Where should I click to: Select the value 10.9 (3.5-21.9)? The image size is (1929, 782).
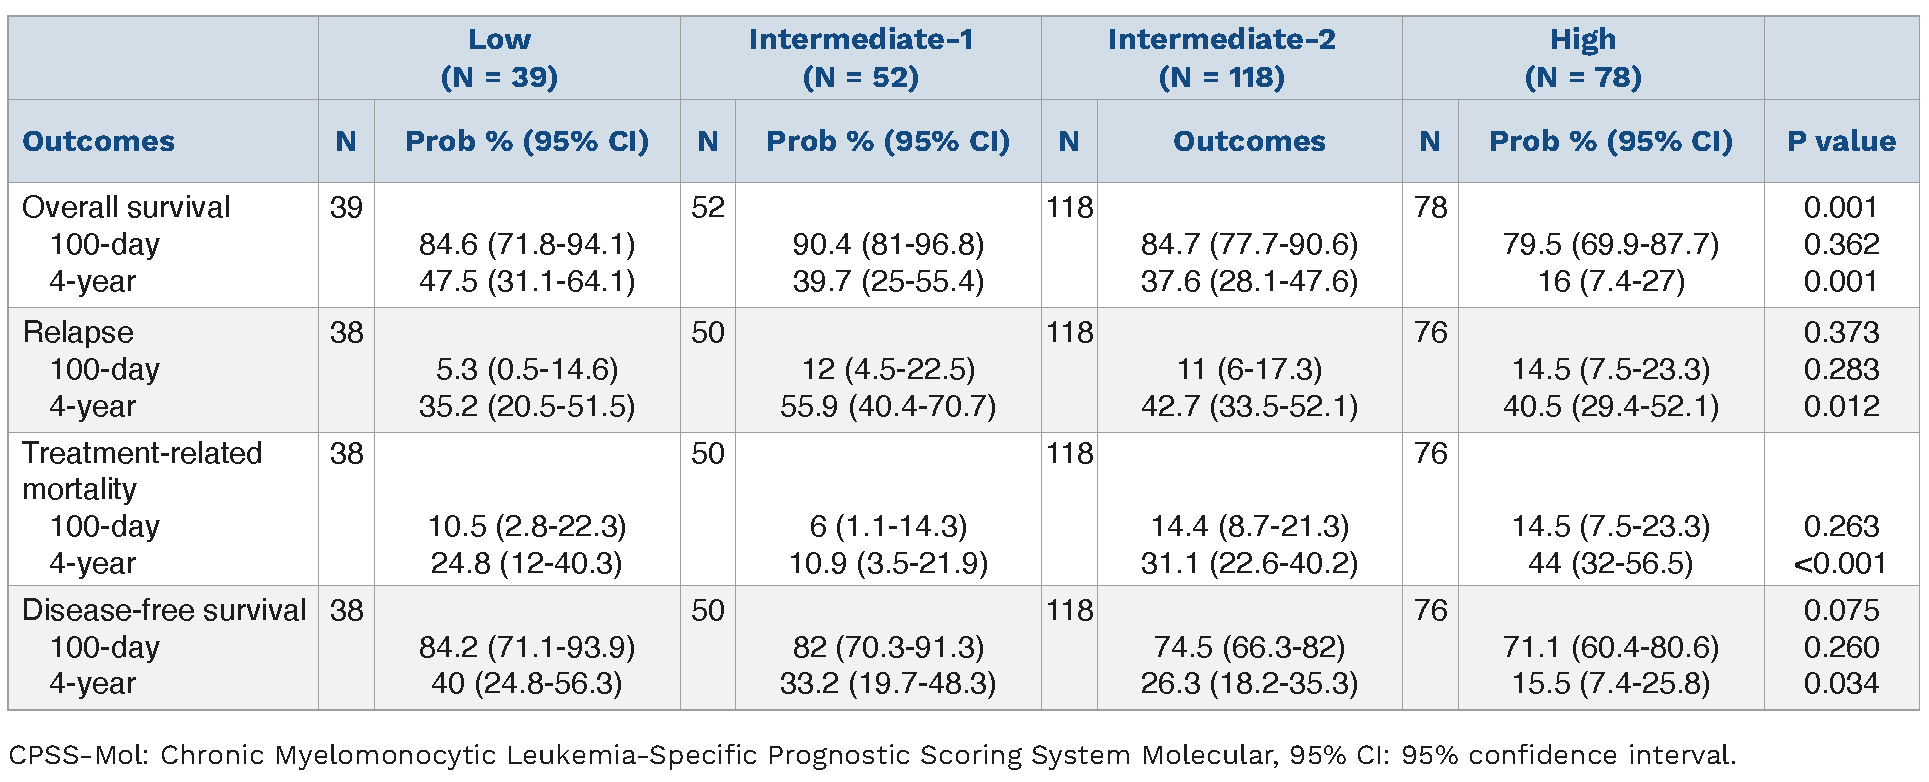888,563
